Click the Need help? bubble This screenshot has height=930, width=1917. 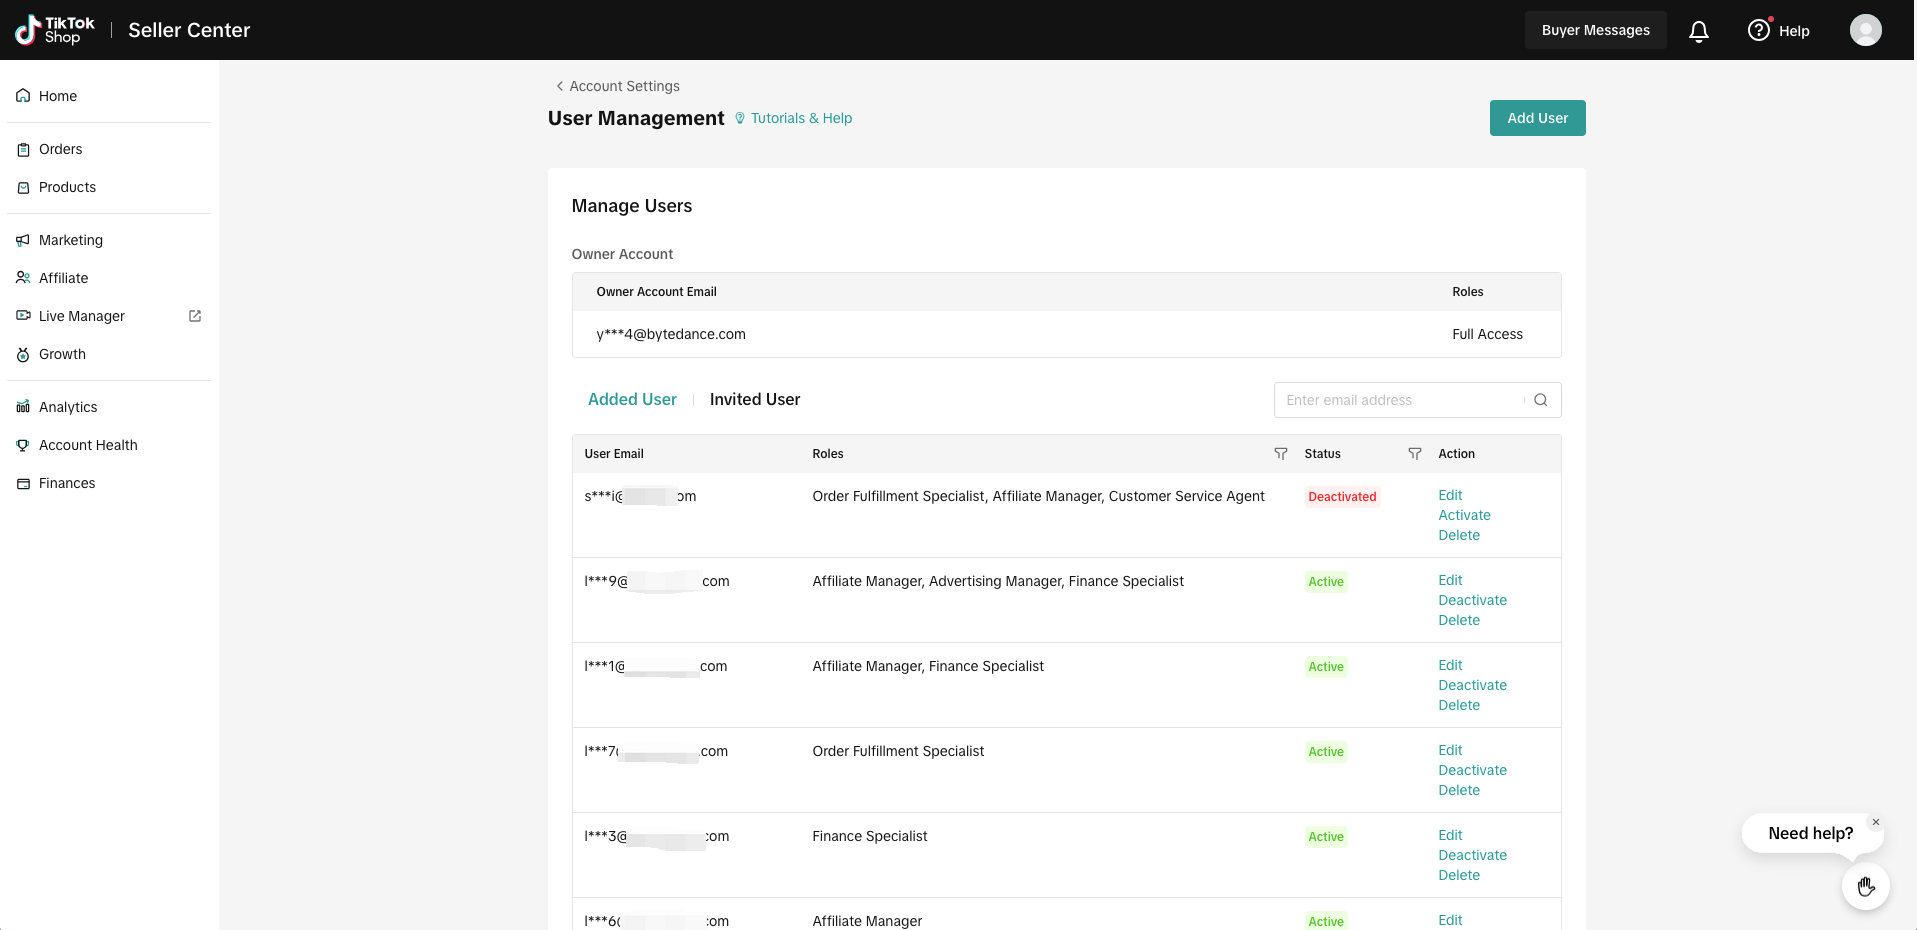coord(1810,833)
